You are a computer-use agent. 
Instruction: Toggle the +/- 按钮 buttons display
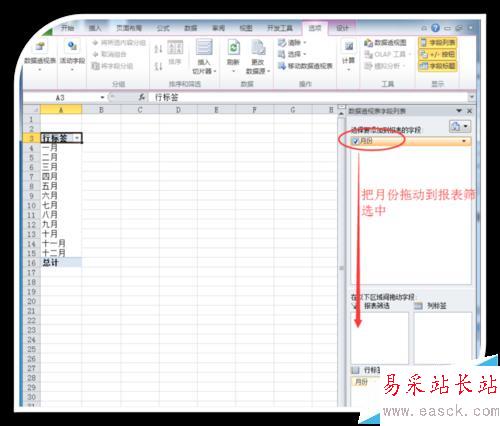(438, 54)
